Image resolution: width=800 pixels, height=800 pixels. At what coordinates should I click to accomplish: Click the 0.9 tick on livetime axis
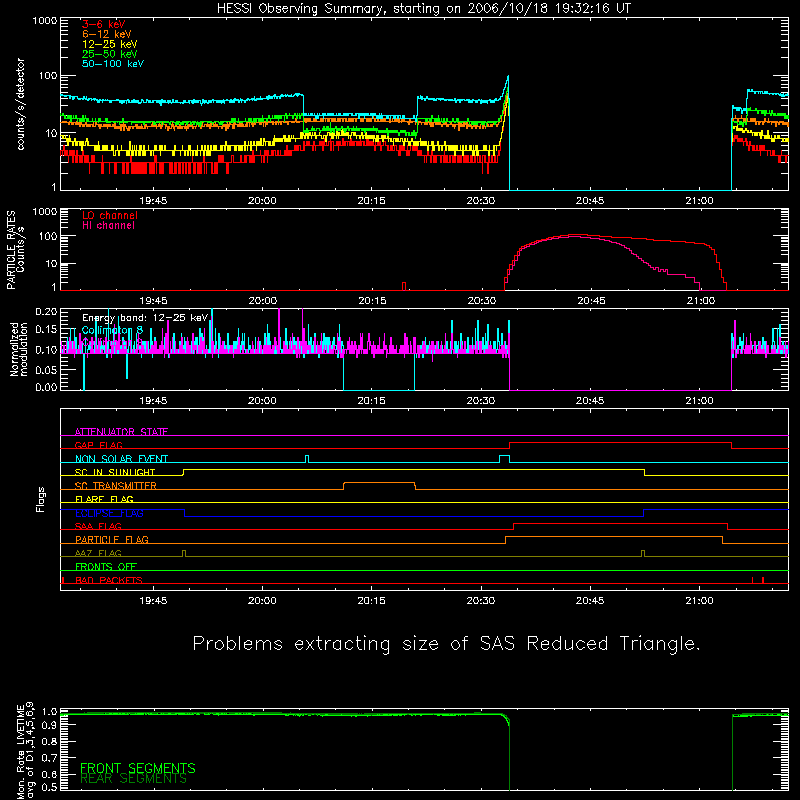click(x=49, y=727)
